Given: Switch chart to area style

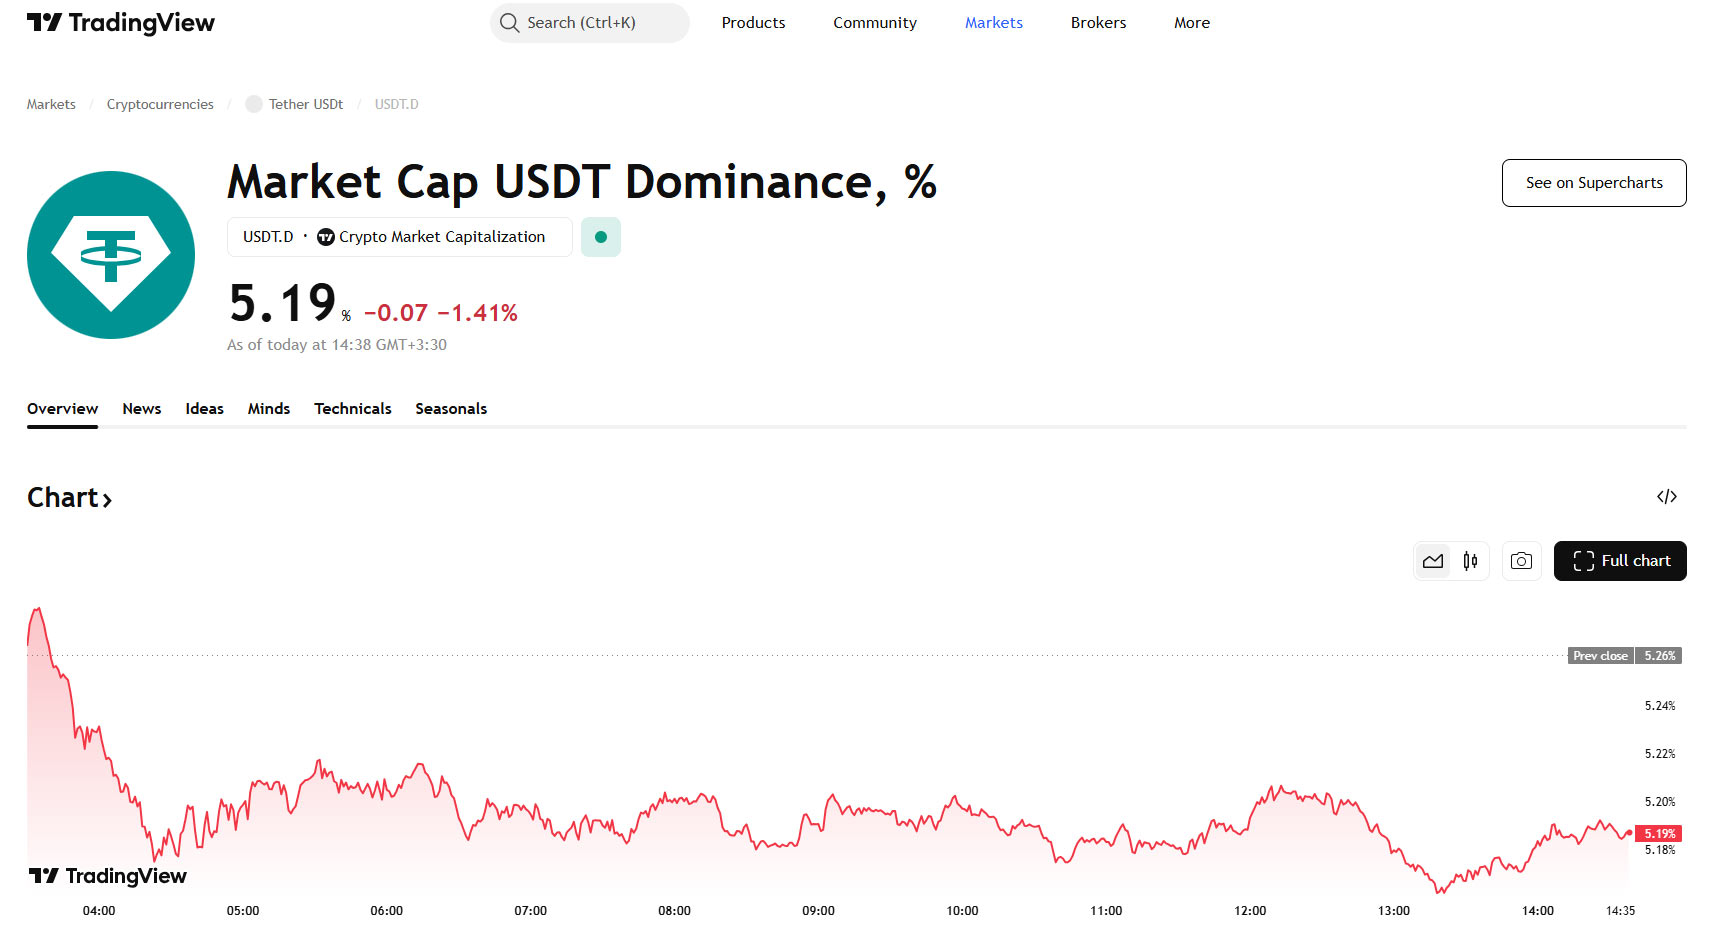Looking at the screenshot, I should [x=1433, y=561].
